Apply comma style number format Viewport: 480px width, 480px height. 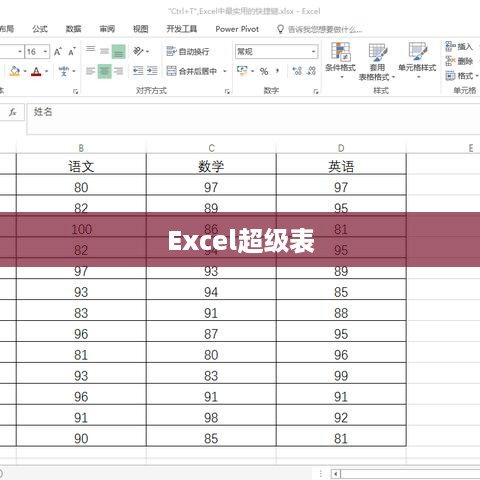pos(277,71)
